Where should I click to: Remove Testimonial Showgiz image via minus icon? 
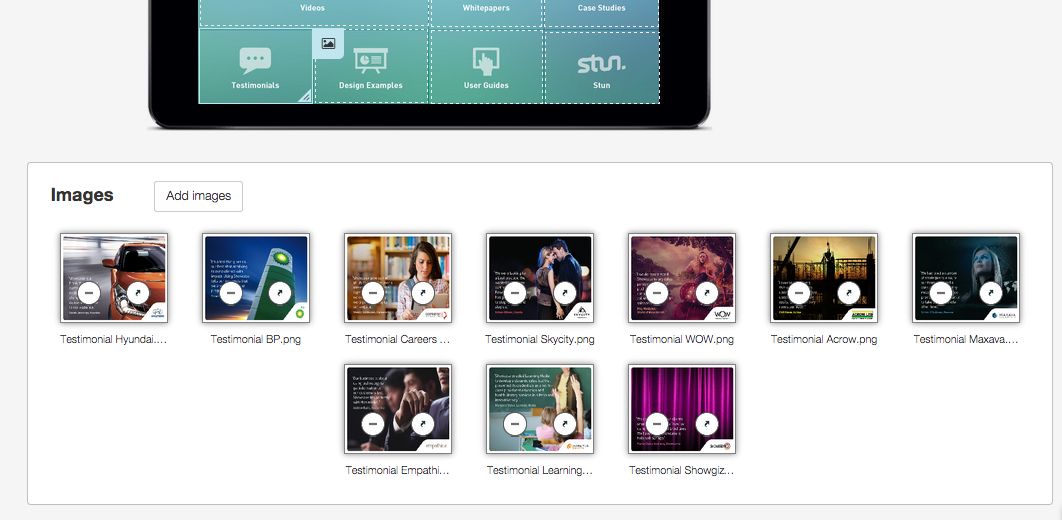pyautogui.click(x=657, y=424)
